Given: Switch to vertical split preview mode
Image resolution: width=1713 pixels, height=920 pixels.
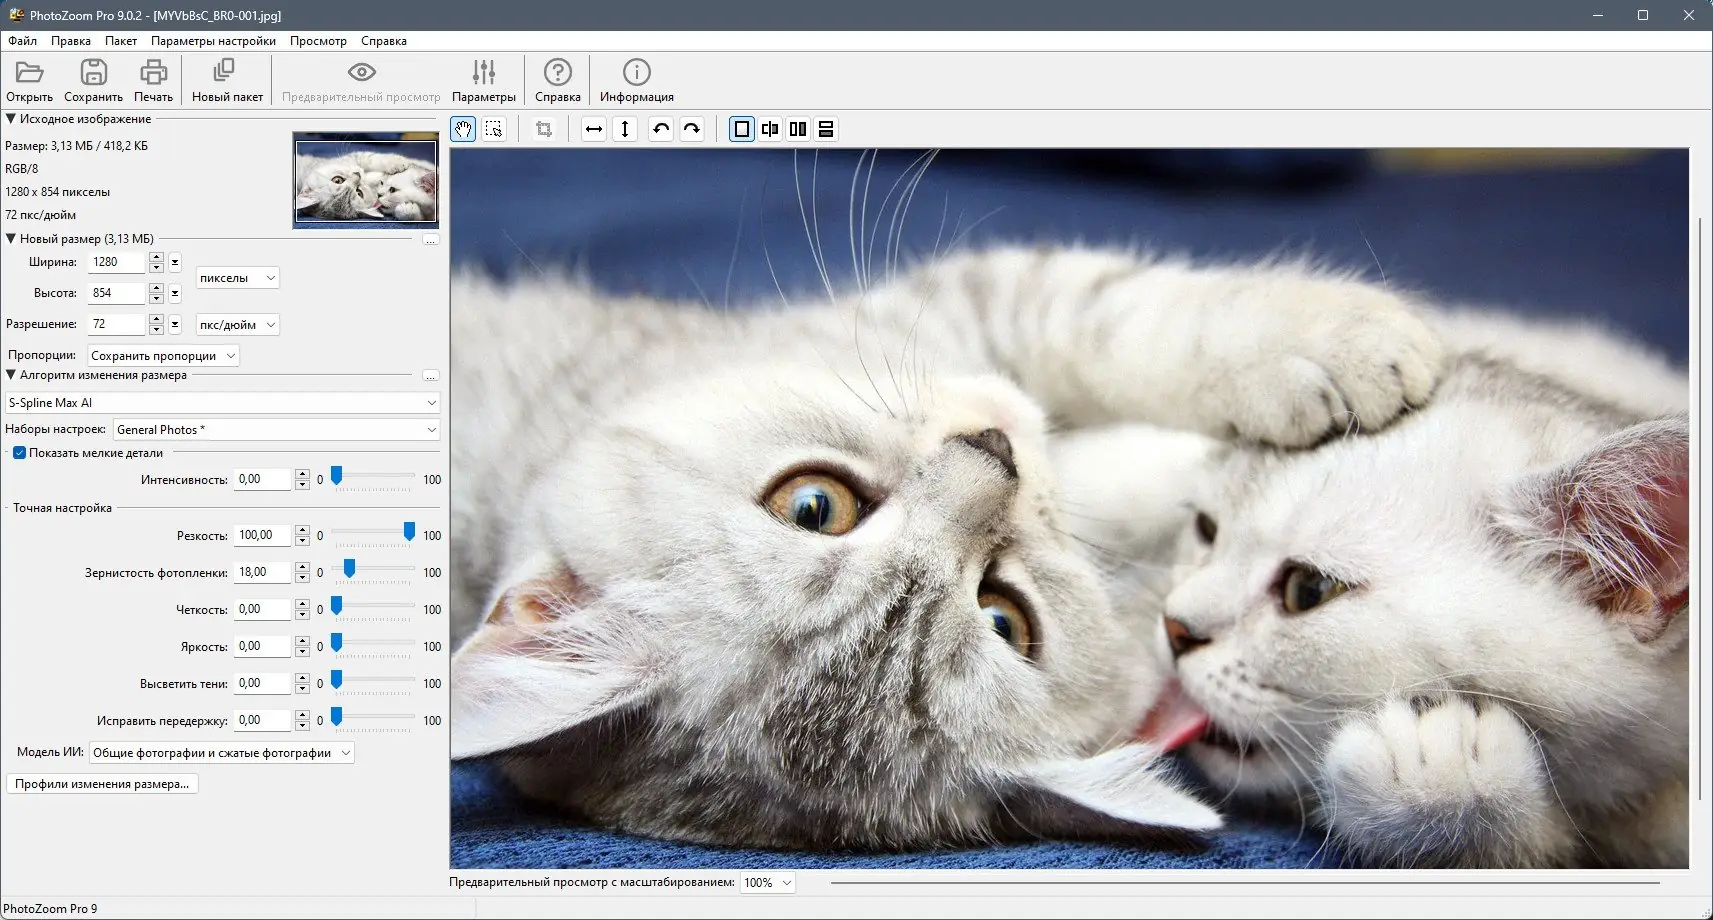Looking at the screenshot, I should click(770, 129).
